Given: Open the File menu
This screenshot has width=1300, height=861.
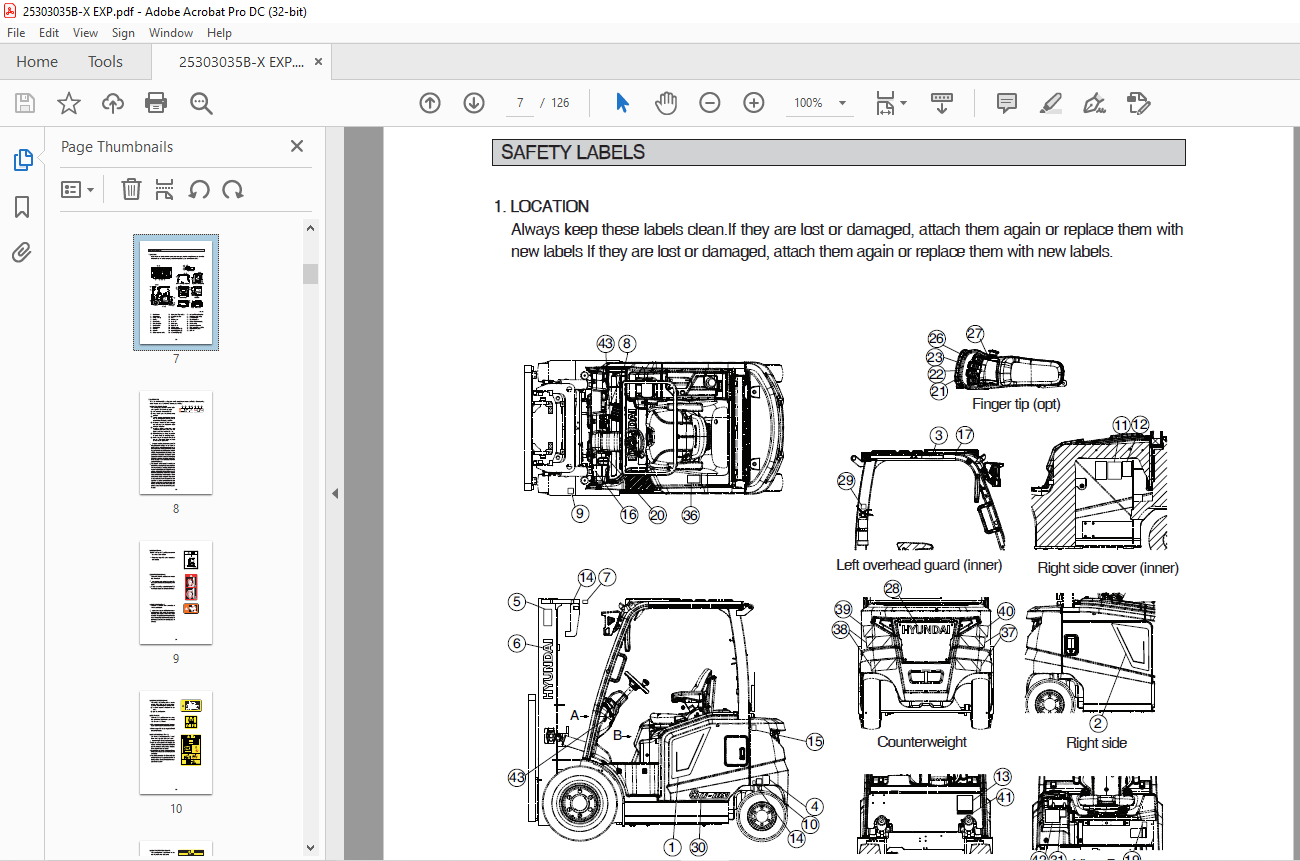Looking at the screenshot, I should click(x=16, y=33).
